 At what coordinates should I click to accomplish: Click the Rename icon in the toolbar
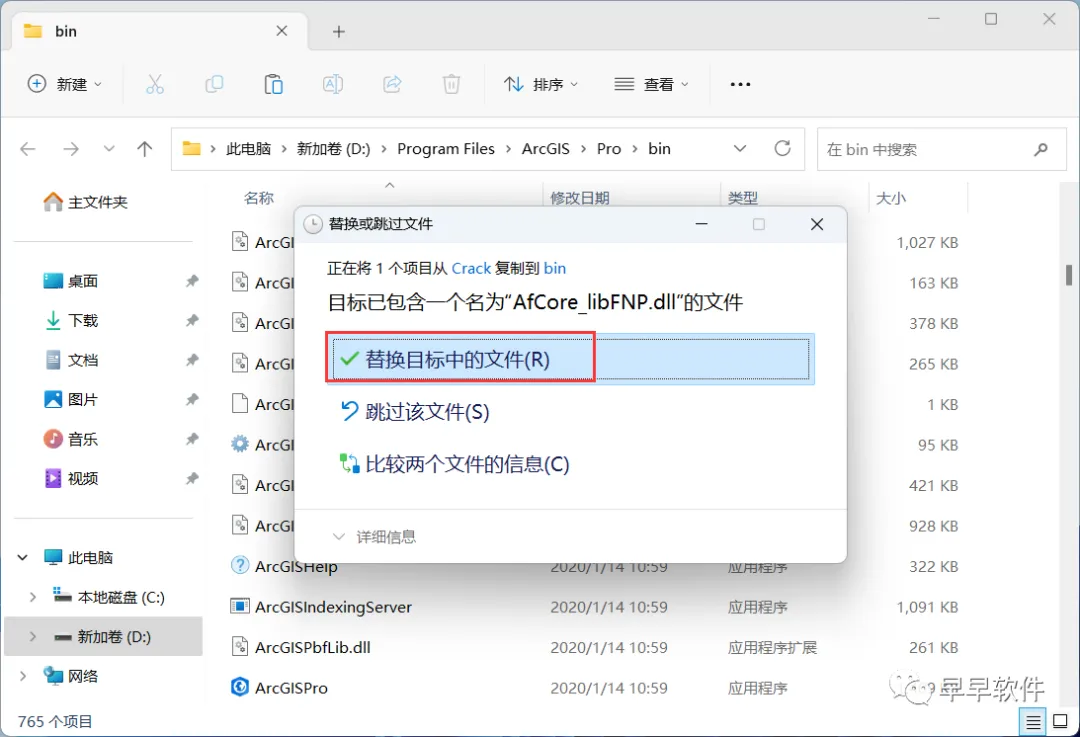[x=333, y=84]
